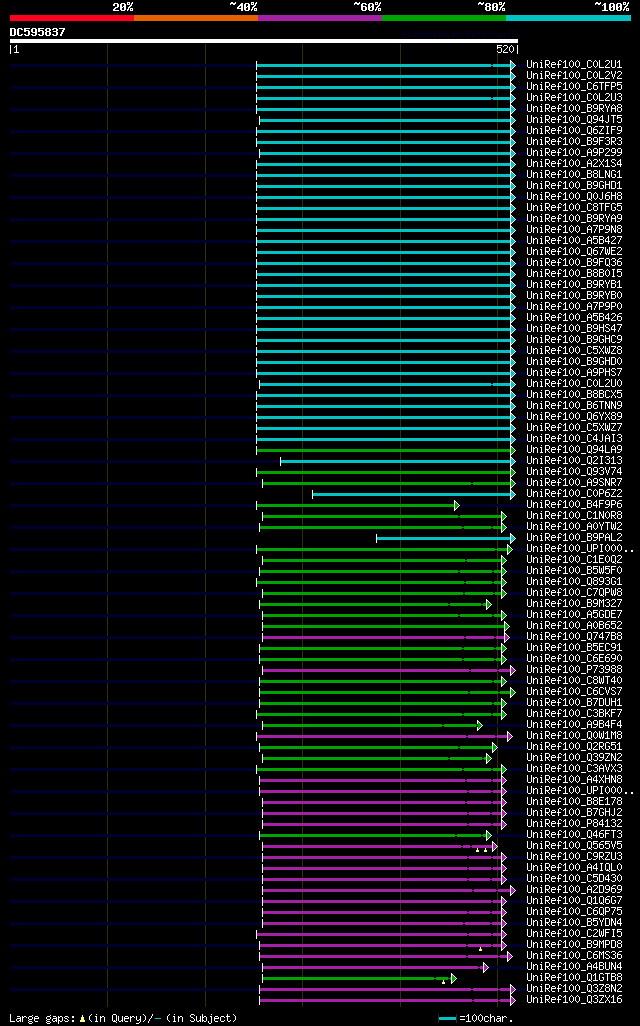Choose hit UniRef100_Q6ZIF9
The image size is (640, 1026).
click(574, 131)
